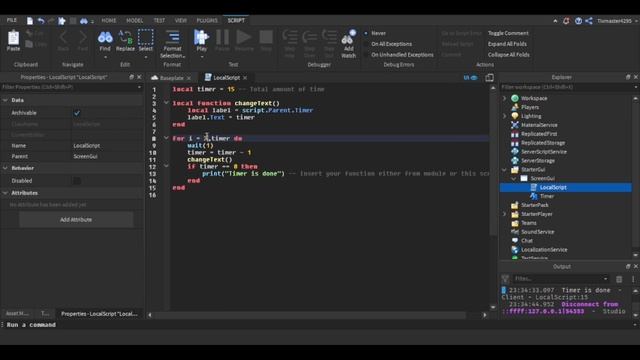Select ServerStorage in Explorer

538,161
